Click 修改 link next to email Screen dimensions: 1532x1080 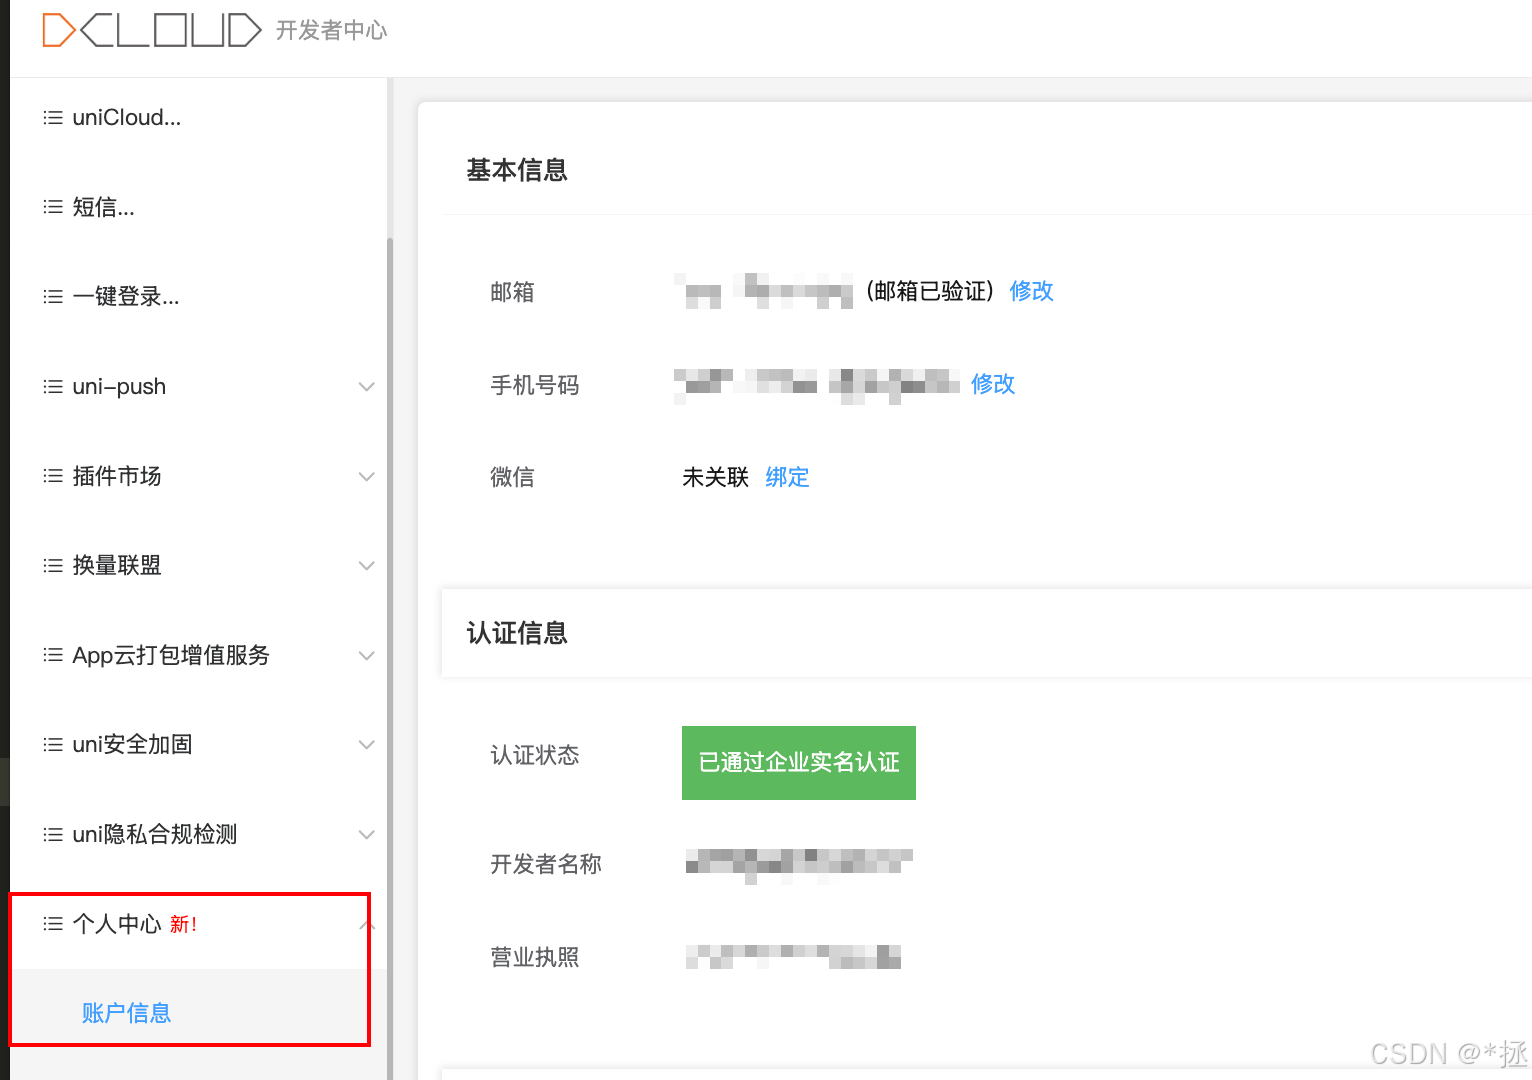[x=1031, y=291]
